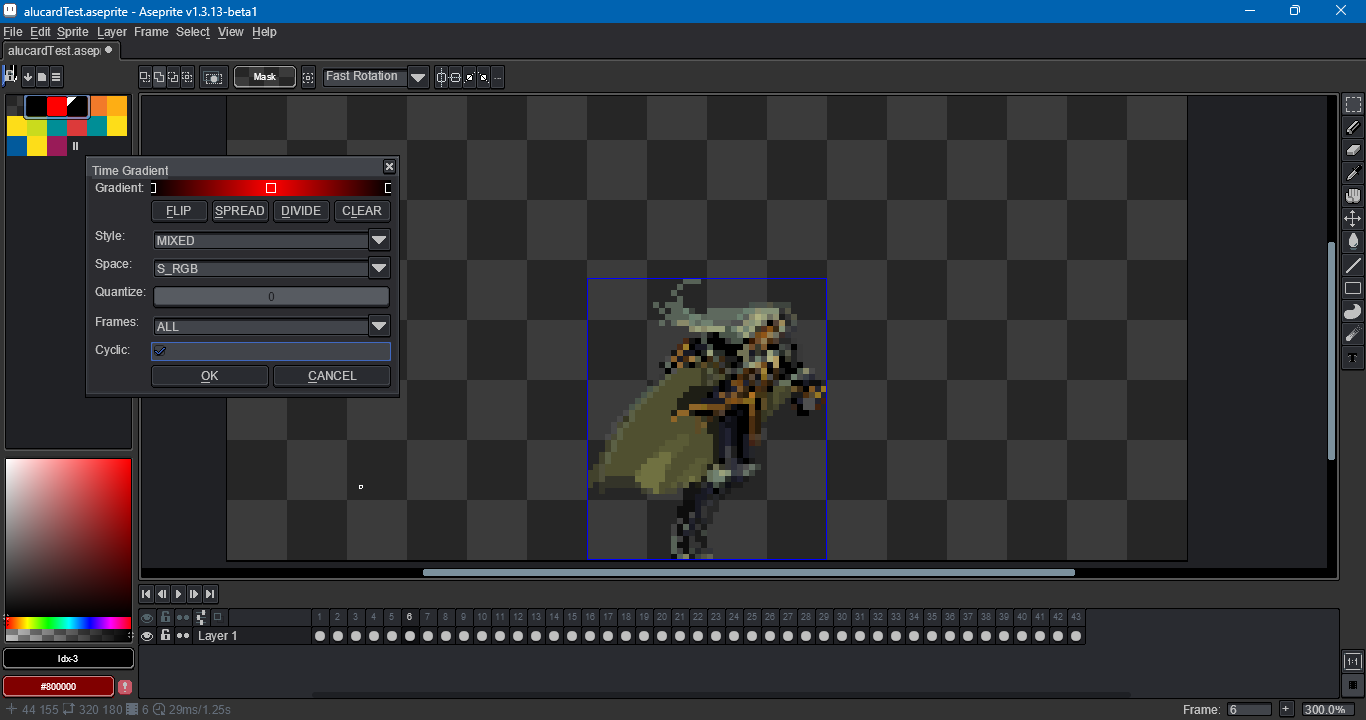Screen dimensions: 1366x720
Task: Click the DIVIDE button
Action: [301, 211]
